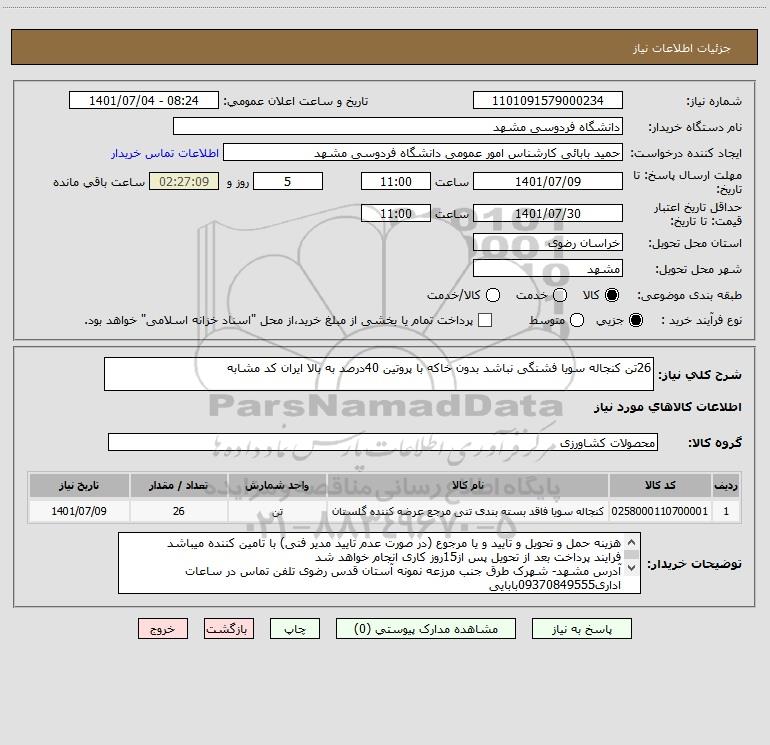Click the price validity date 1401/07/30 field
The image size is (770, 745).
(x=548, y=213)
